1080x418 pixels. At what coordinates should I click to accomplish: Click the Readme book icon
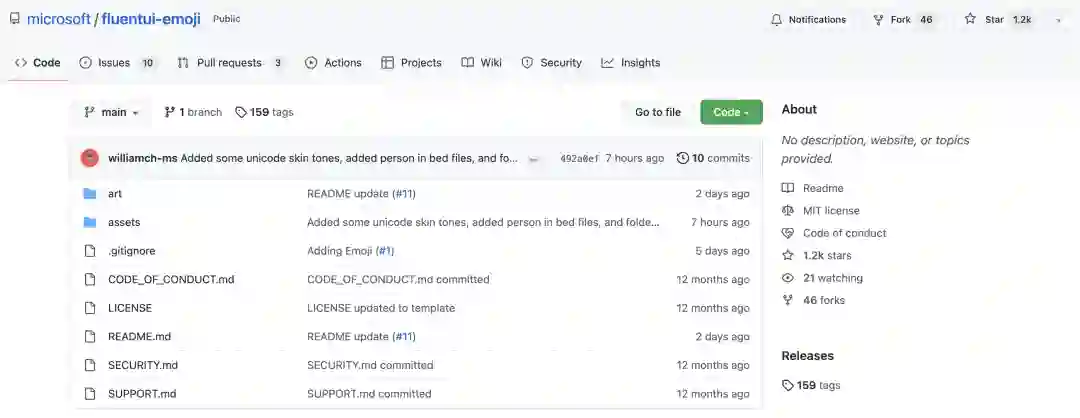[788, 188]
